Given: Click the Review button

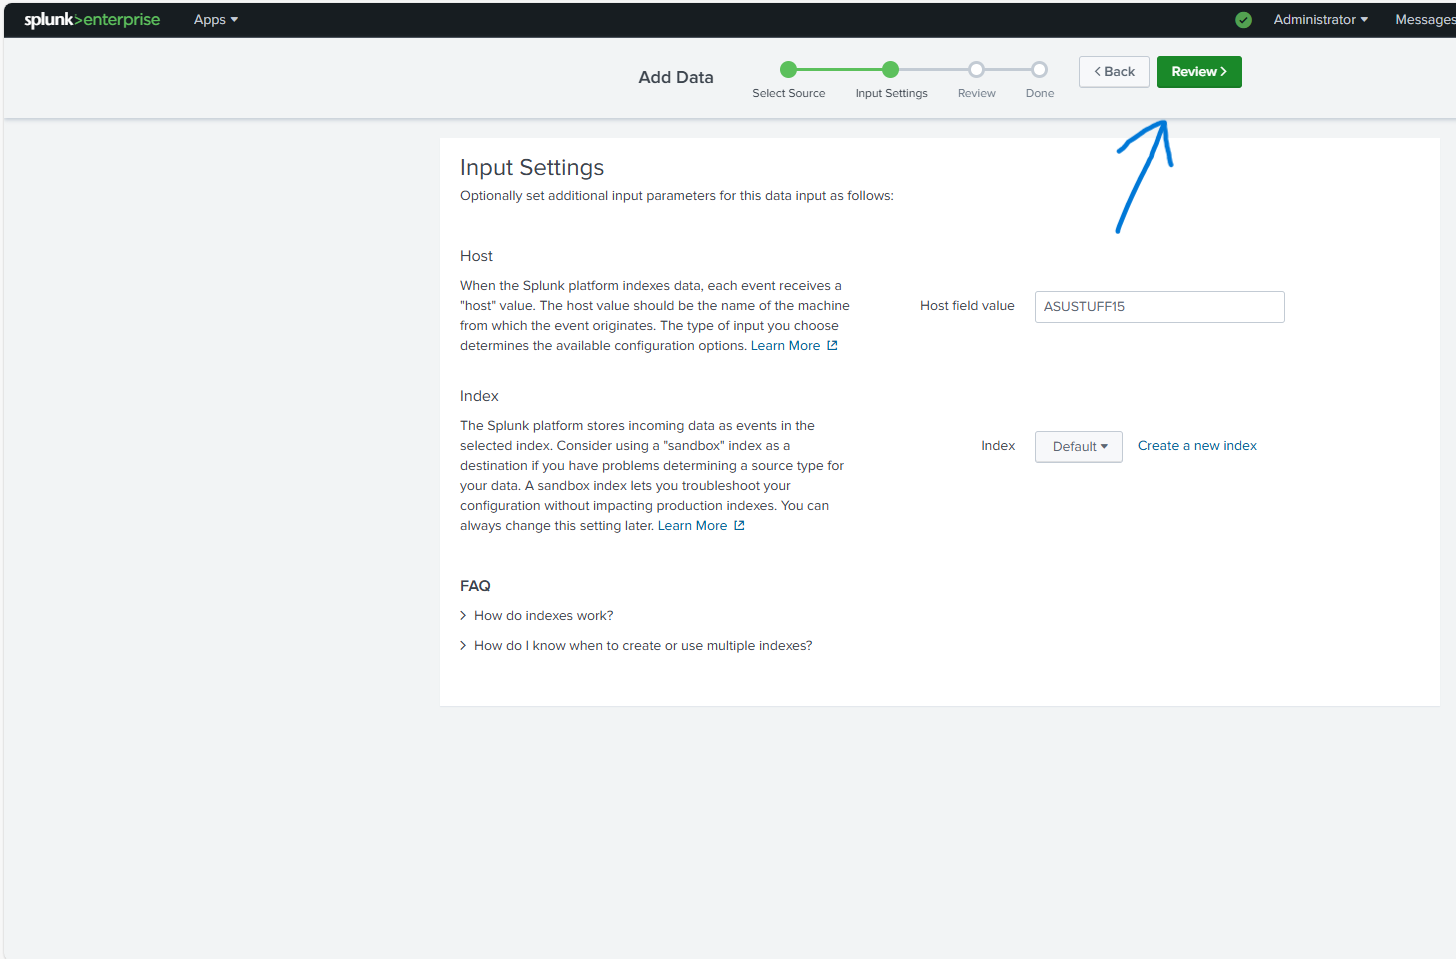Looking at the screenshot, I should [x=1199, y=71].
